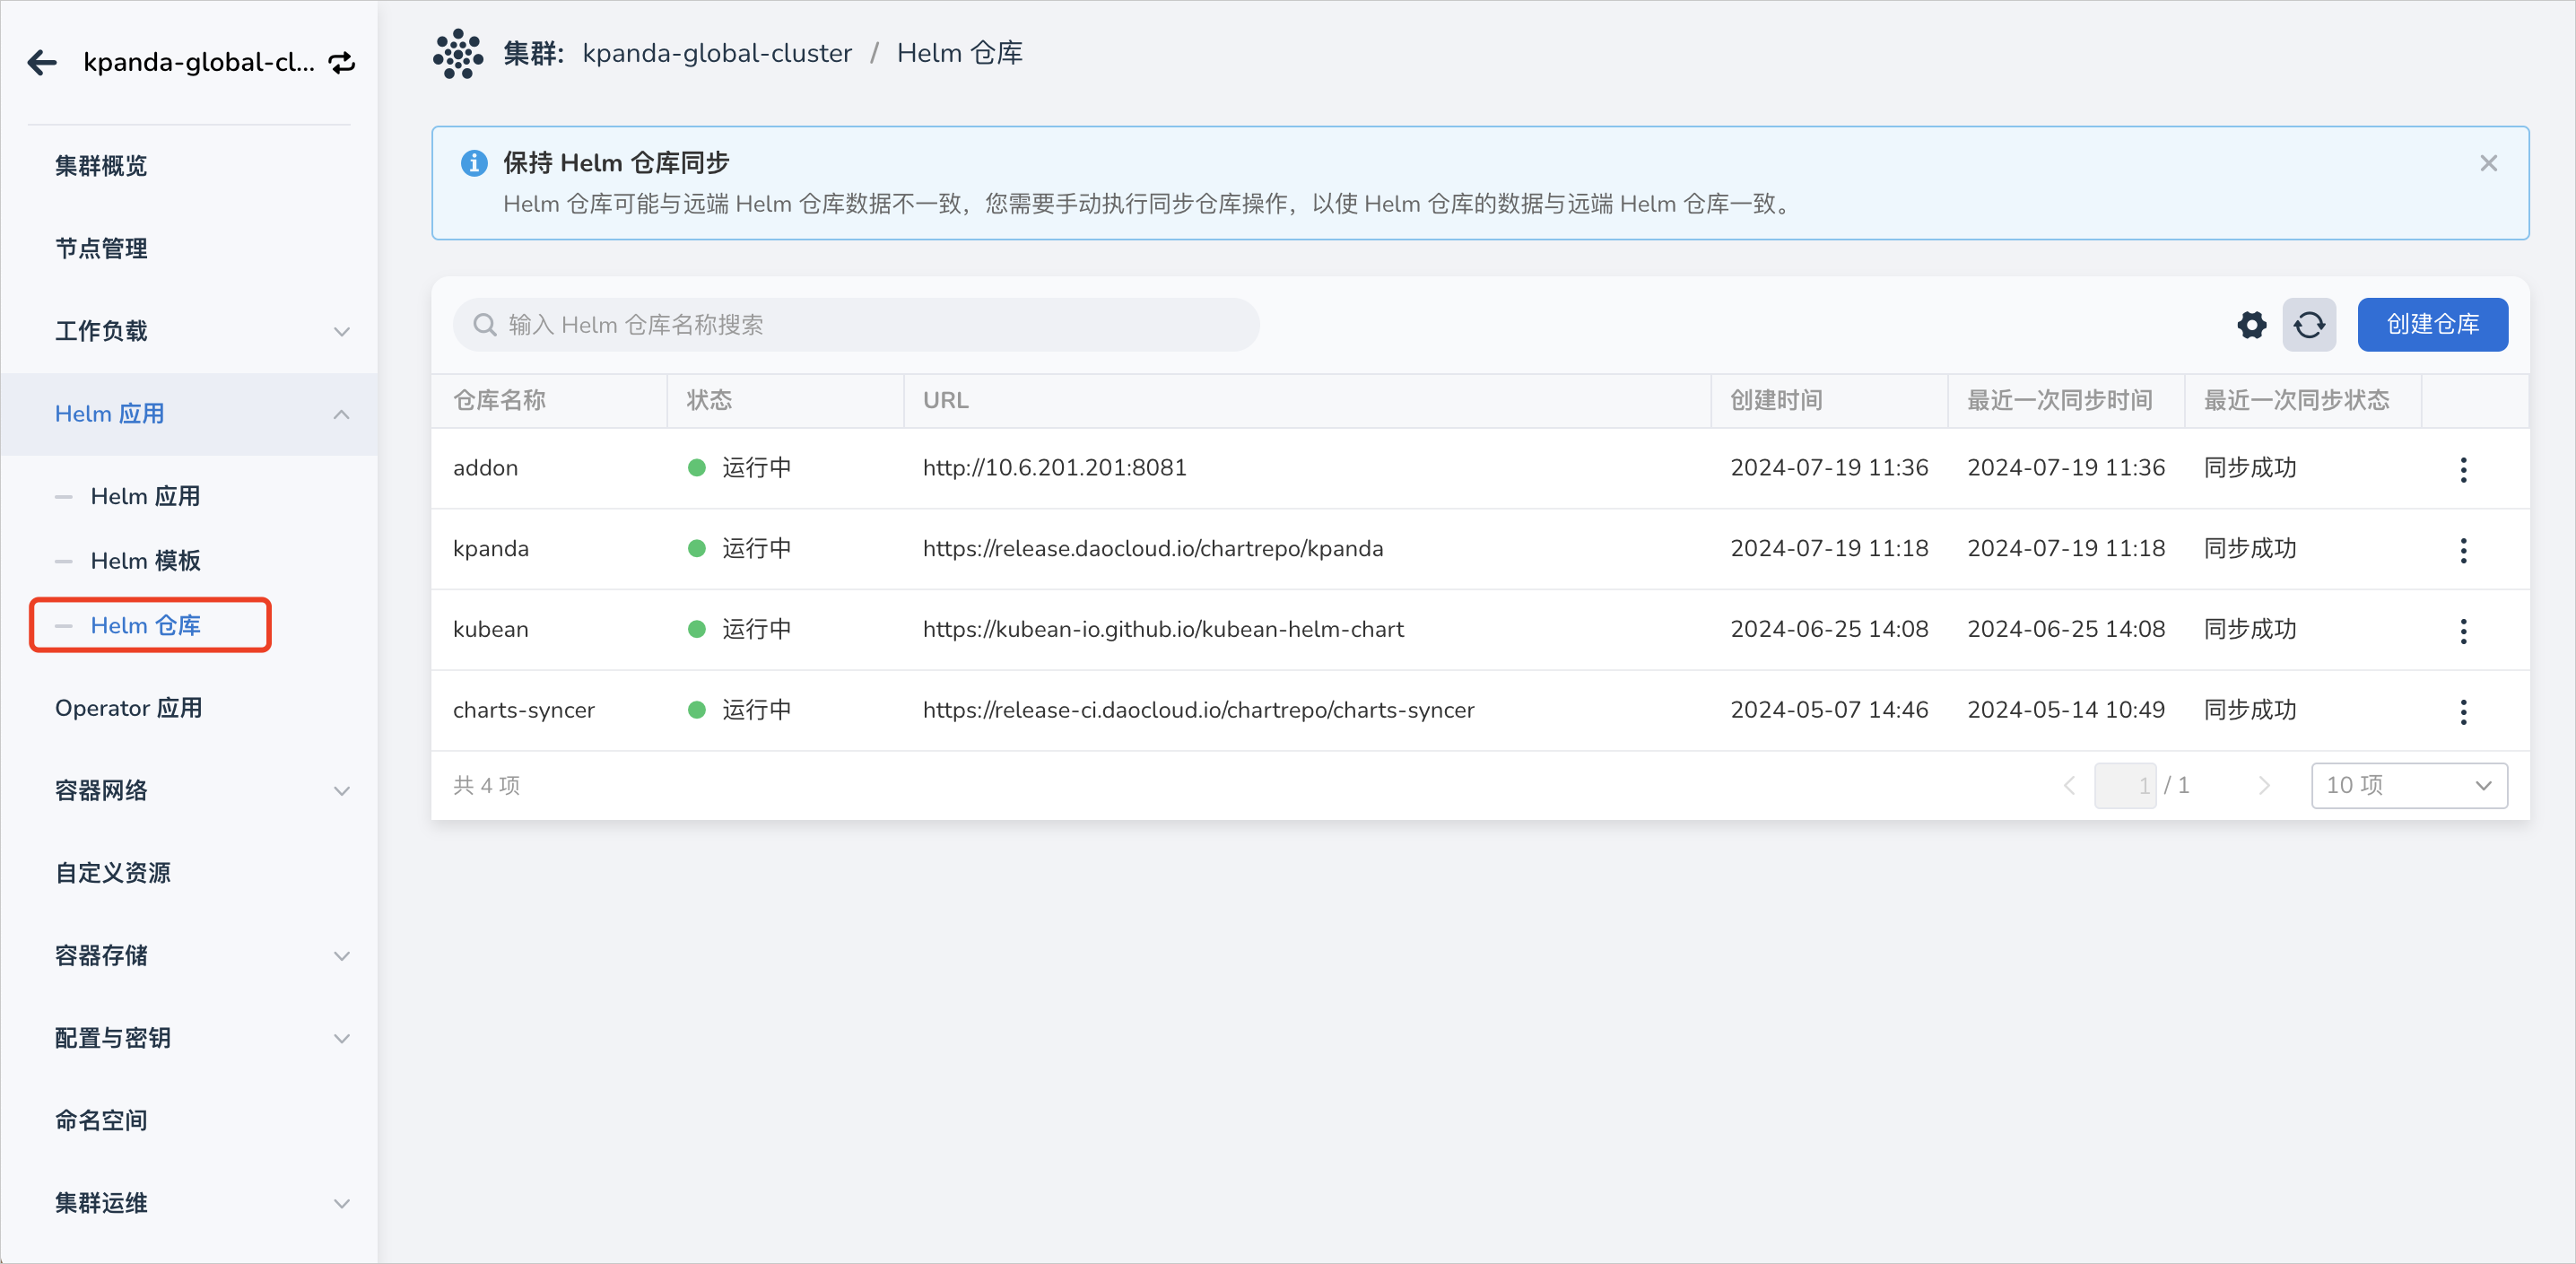Image resolution: width=2576 pixels, height=1264 pixels.
Task: Click the kubean repository name
Action: [x=491, y=630]
